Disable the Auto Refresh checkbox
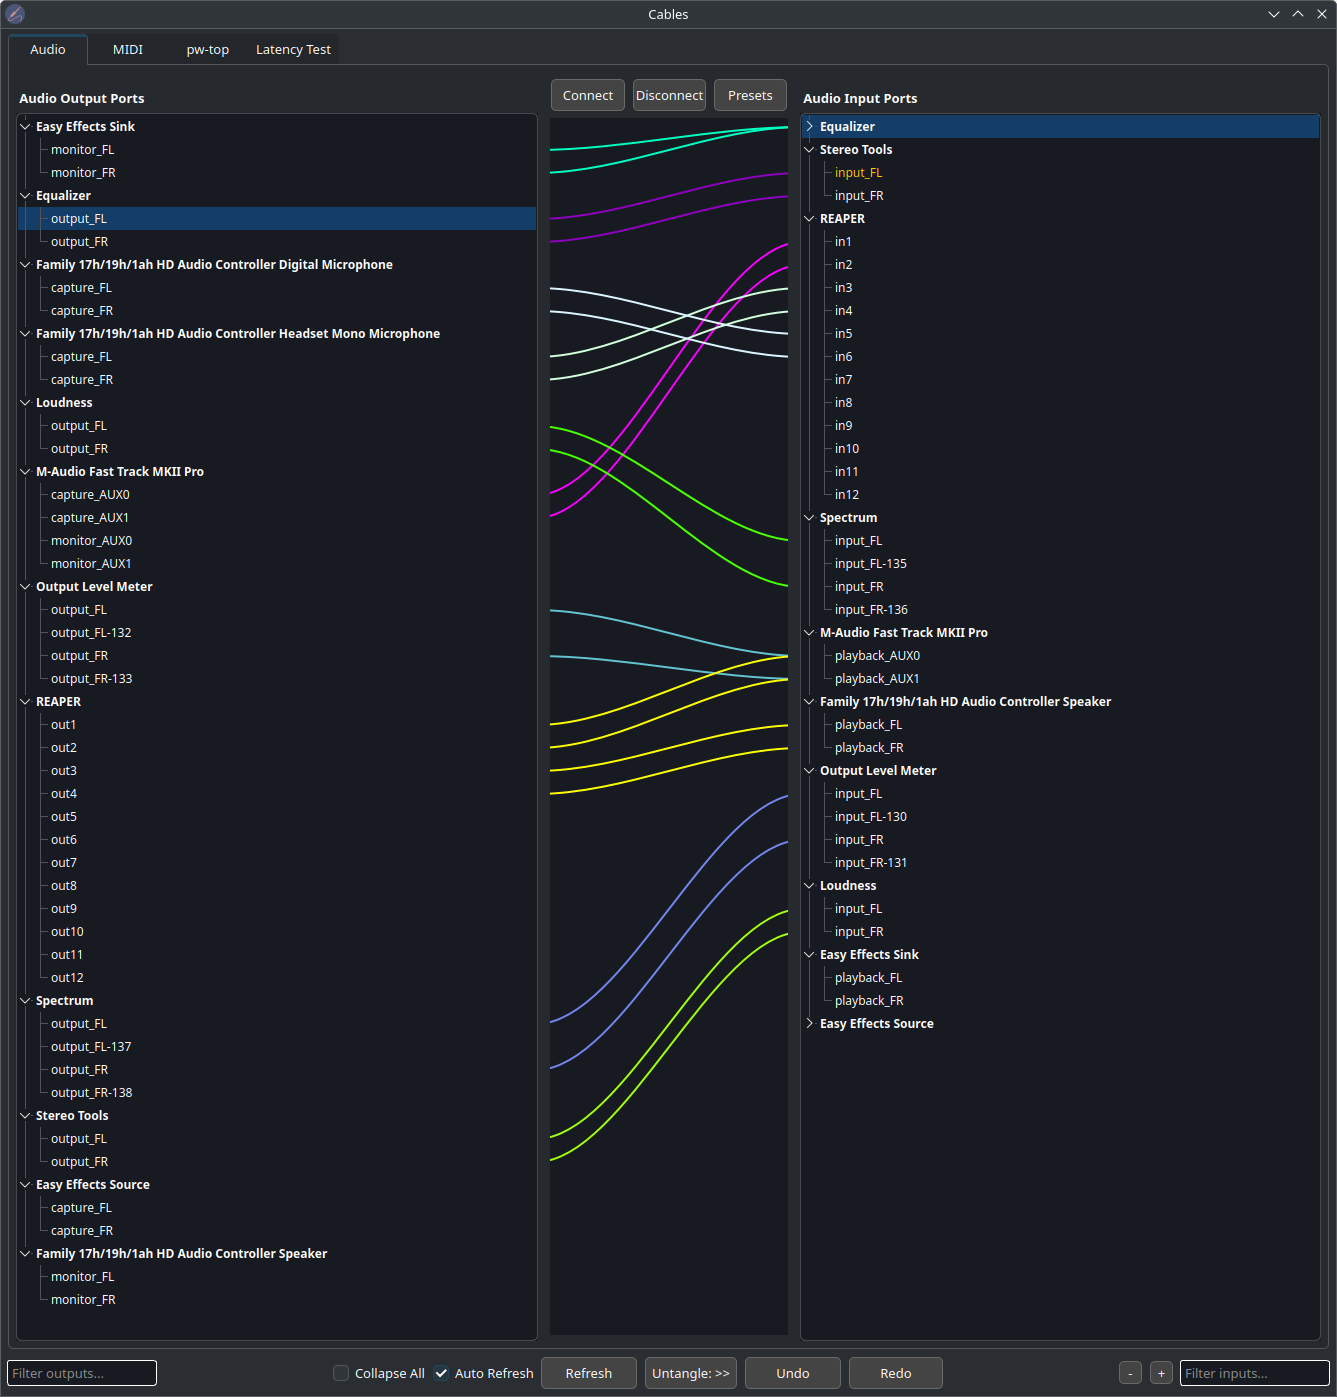This screenshot has height=1397, width=1337. tap(441, 1373)
